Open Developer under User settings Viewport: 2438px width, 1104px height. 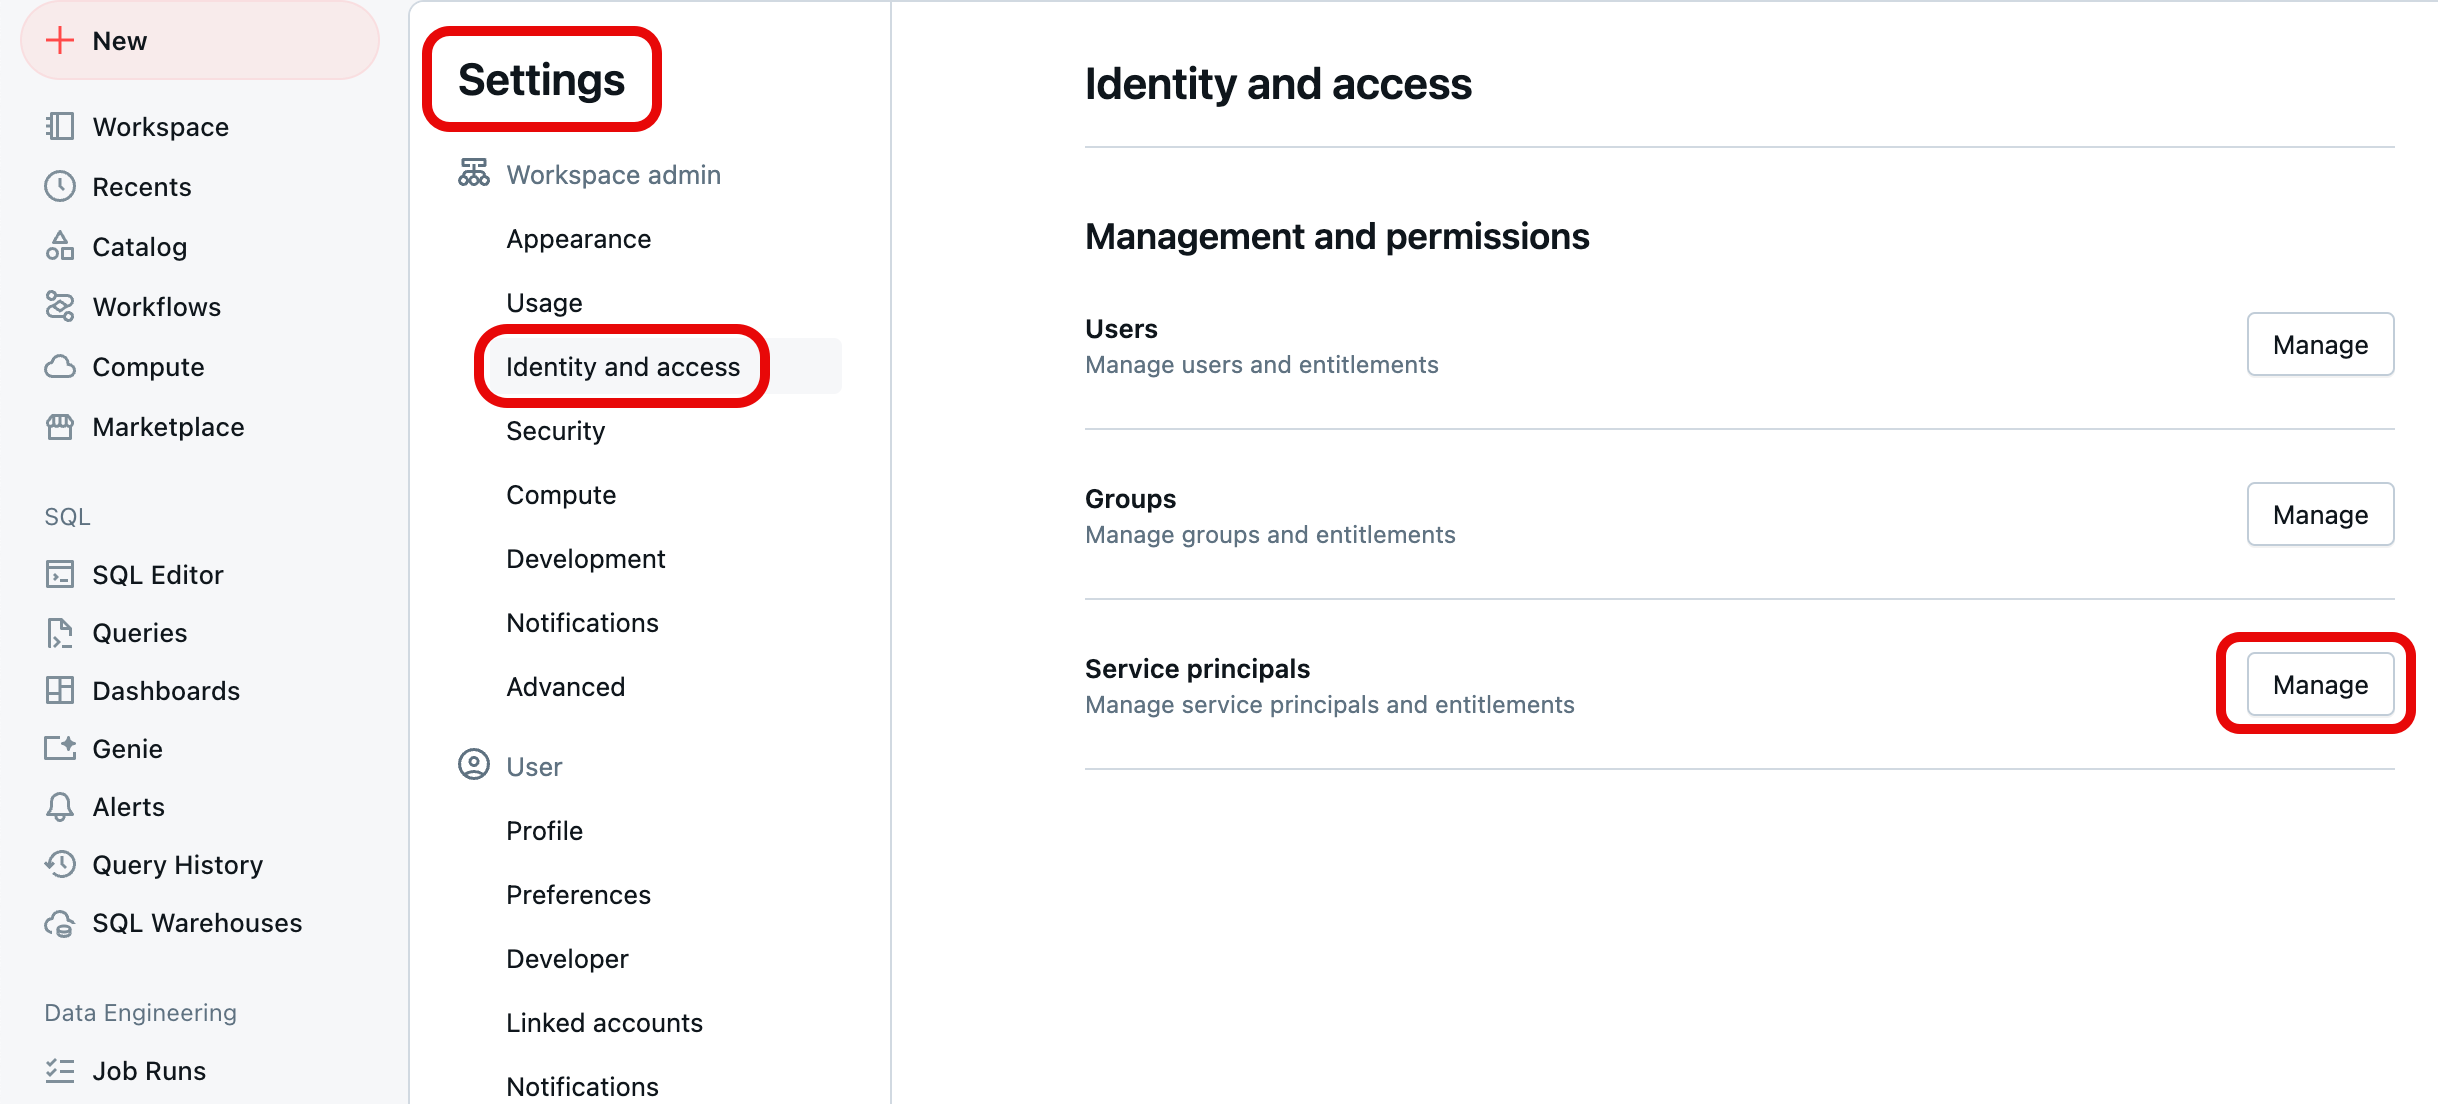pyautogui.click(x=569, y=958)
